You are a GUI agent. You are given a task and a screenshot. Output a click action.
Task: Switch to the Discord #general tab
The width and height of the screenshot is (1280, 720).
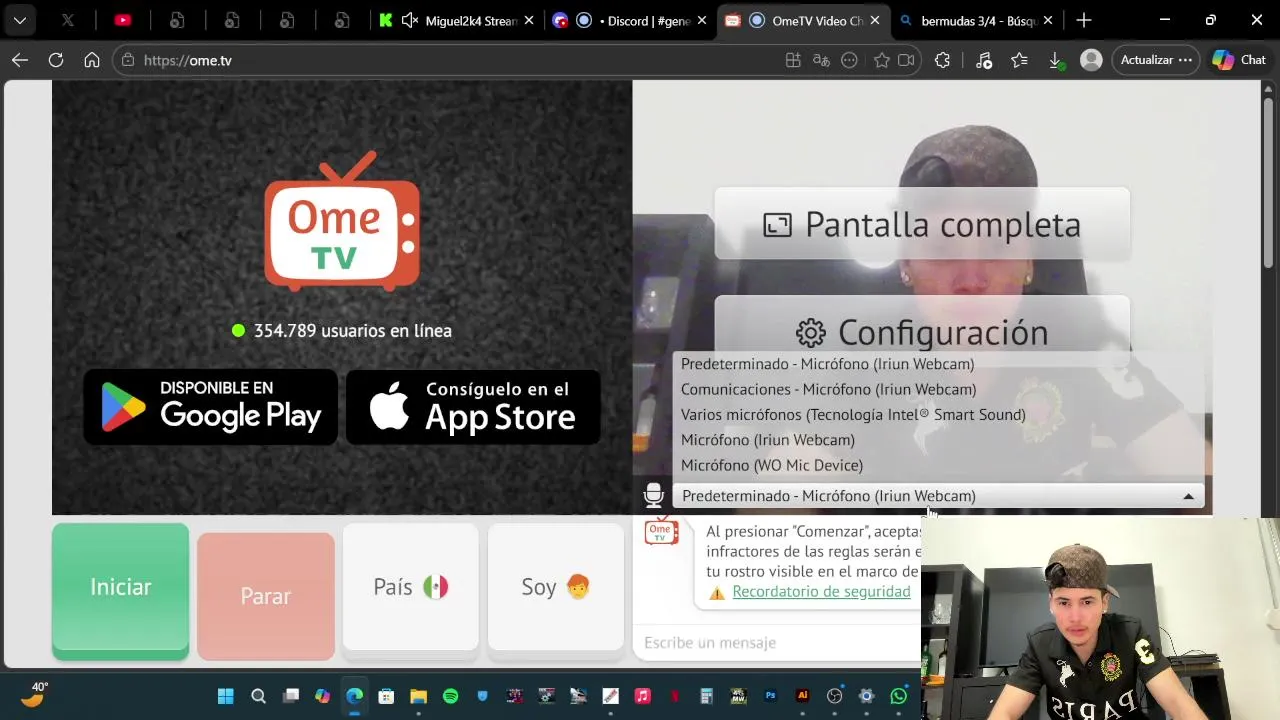tap(632, 20)
